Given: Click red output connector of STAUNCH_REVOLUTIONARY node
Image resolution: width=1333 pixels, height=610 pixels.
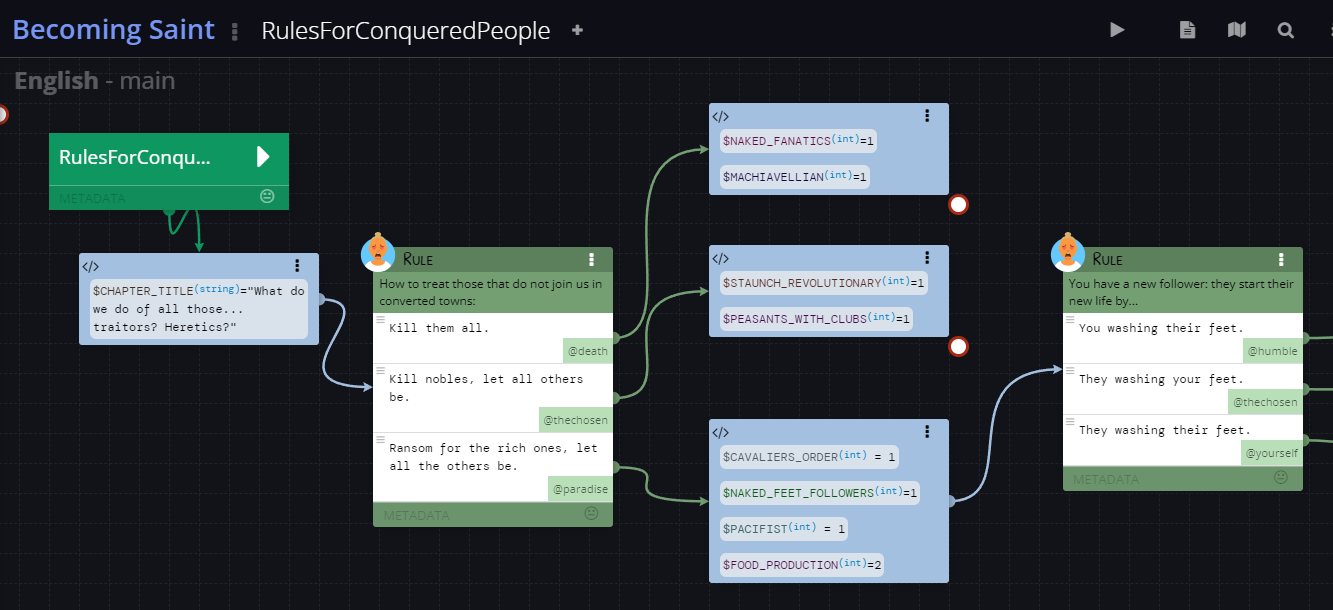Looking at the screenshot, I should pyautogui.click(x=958, y=347).
